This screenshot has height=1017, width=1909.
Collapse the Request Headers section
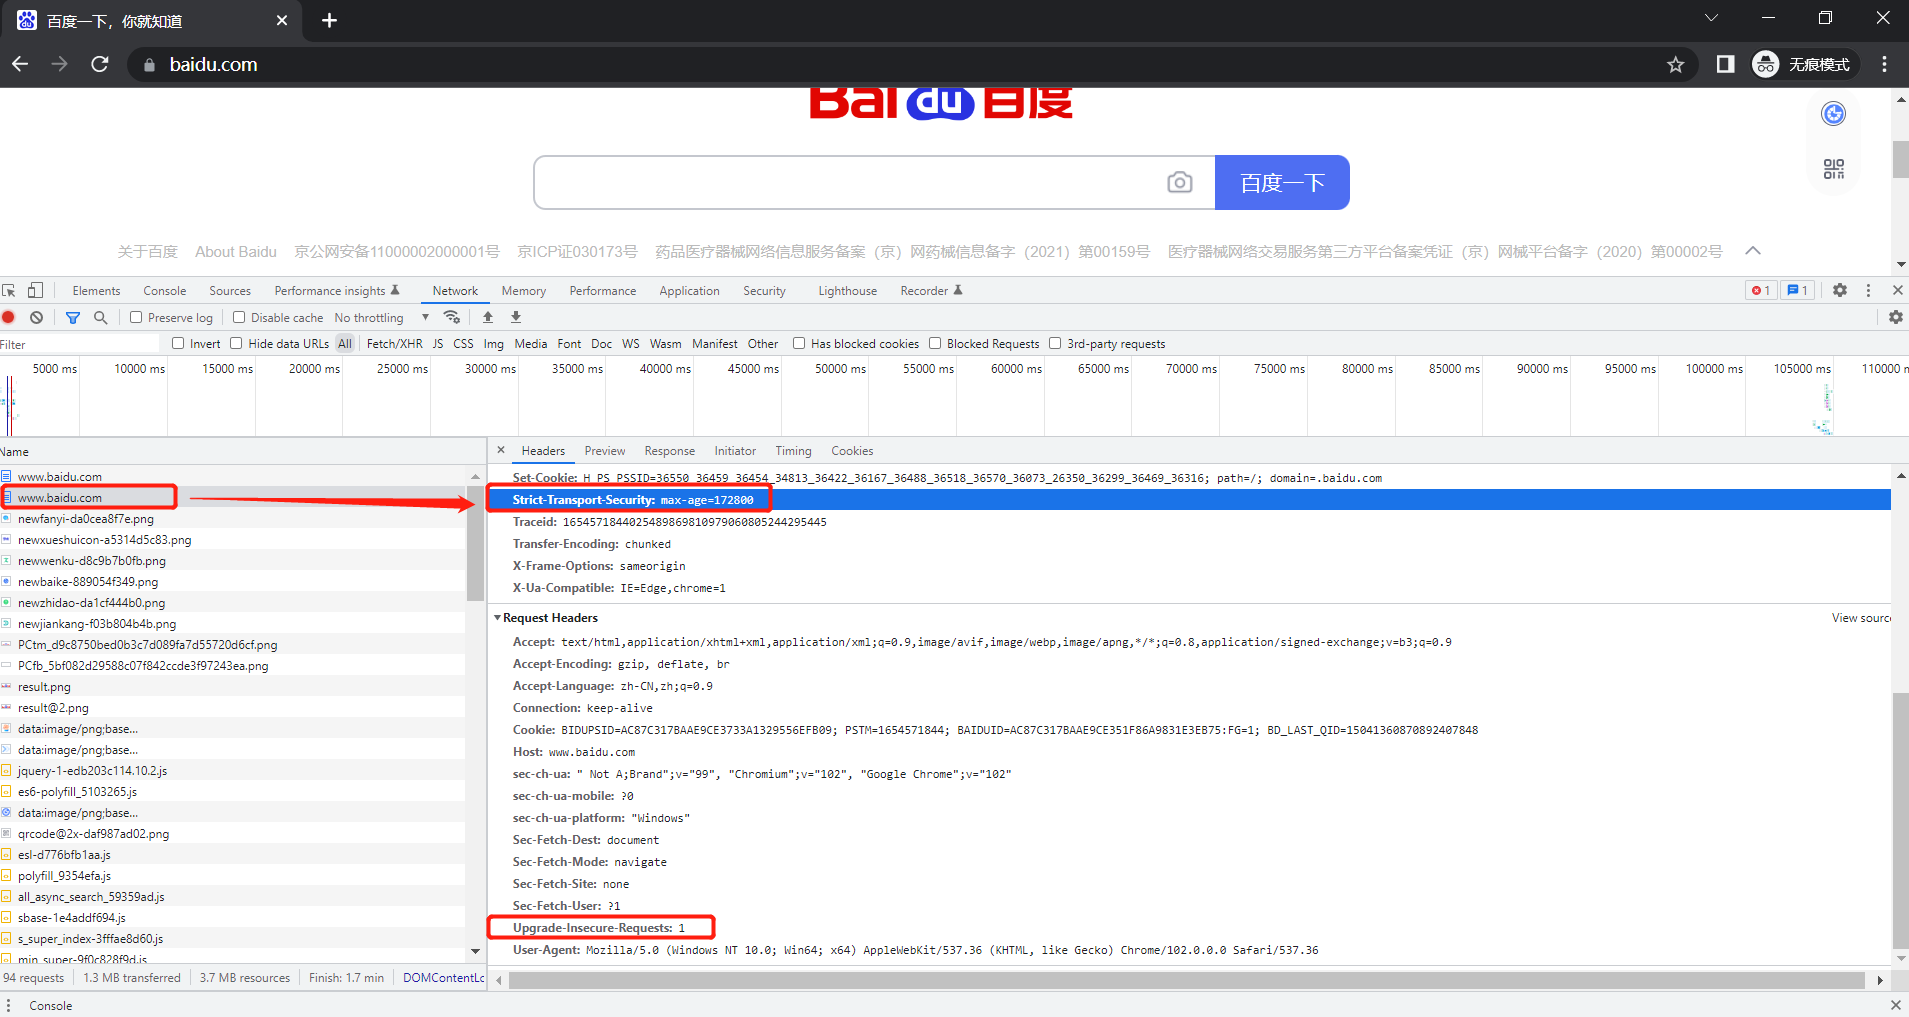tap(497, 618)
